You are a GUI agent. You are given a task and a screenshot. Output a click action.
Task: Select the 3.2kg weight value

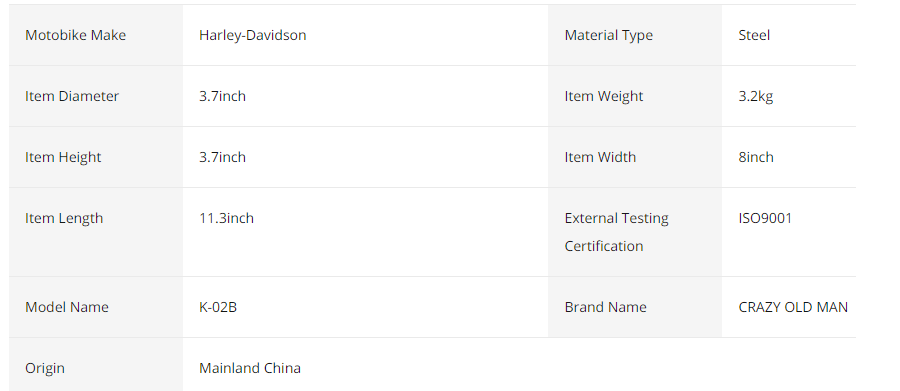click(756, 96)
